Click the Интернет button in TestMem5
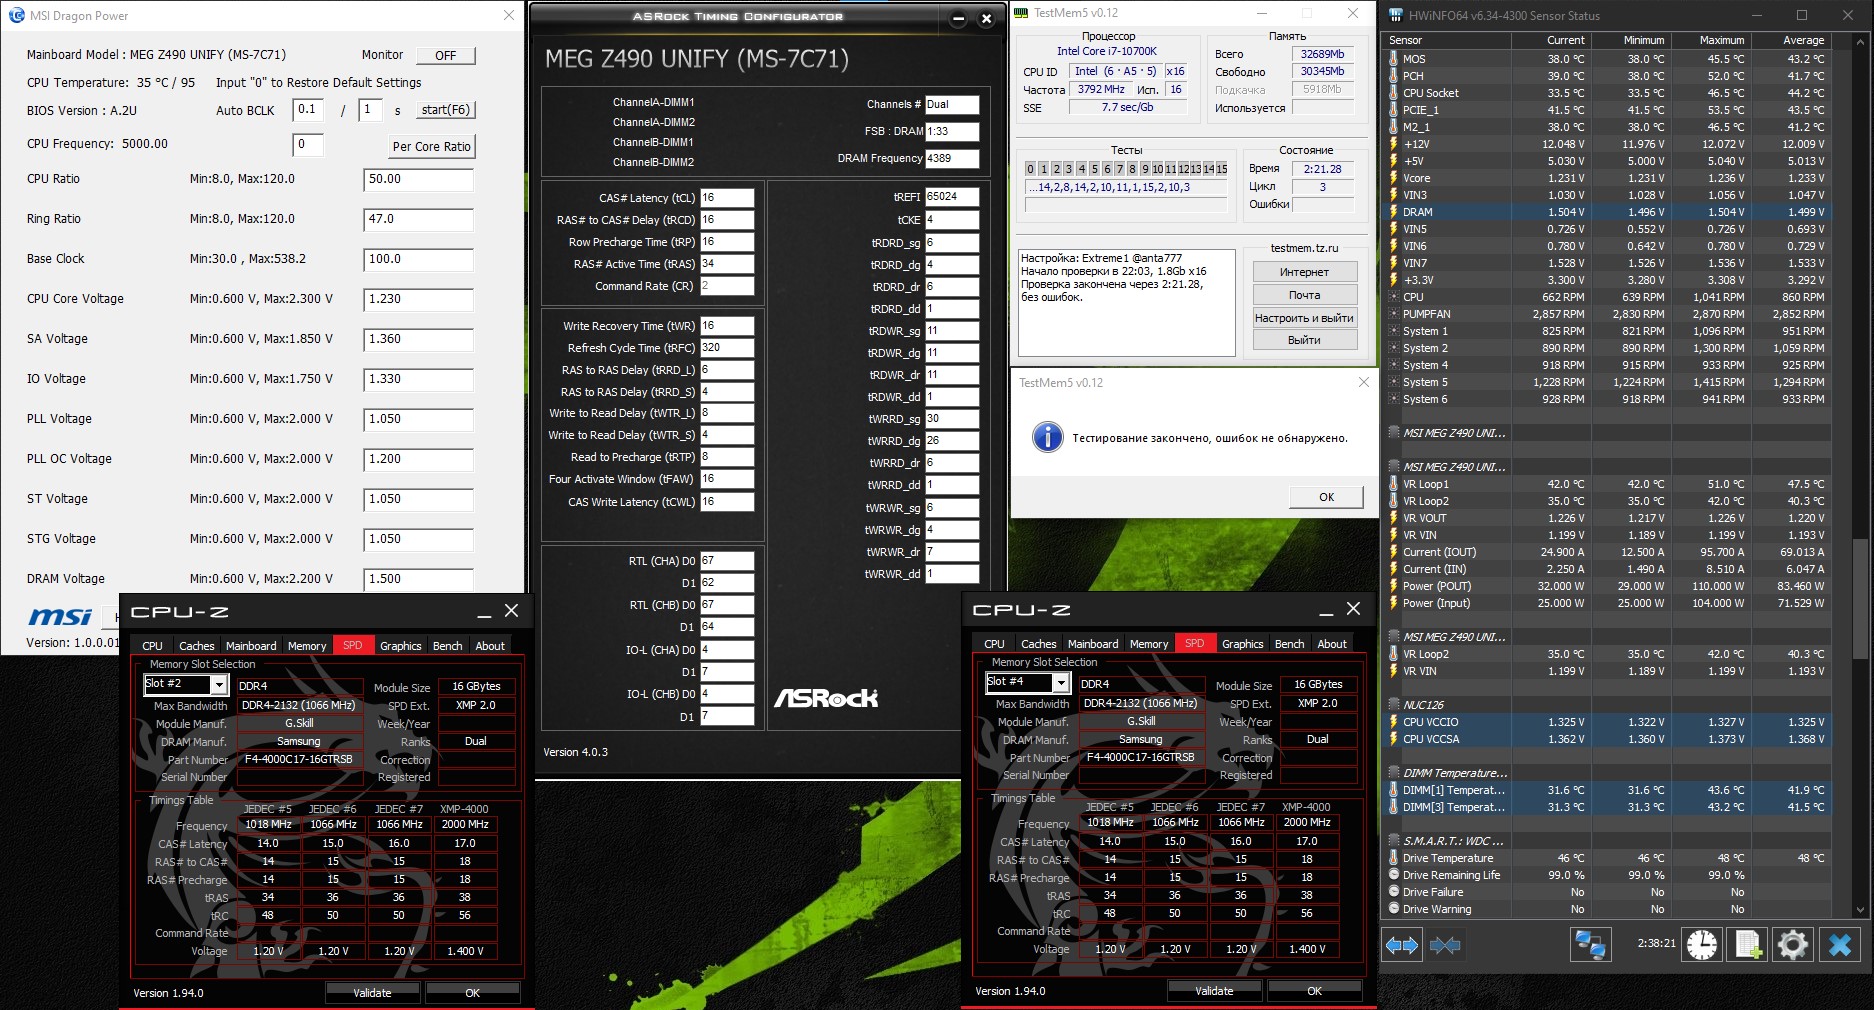This screenshot has height=1010, width=1874. (x=1304, y=272)
